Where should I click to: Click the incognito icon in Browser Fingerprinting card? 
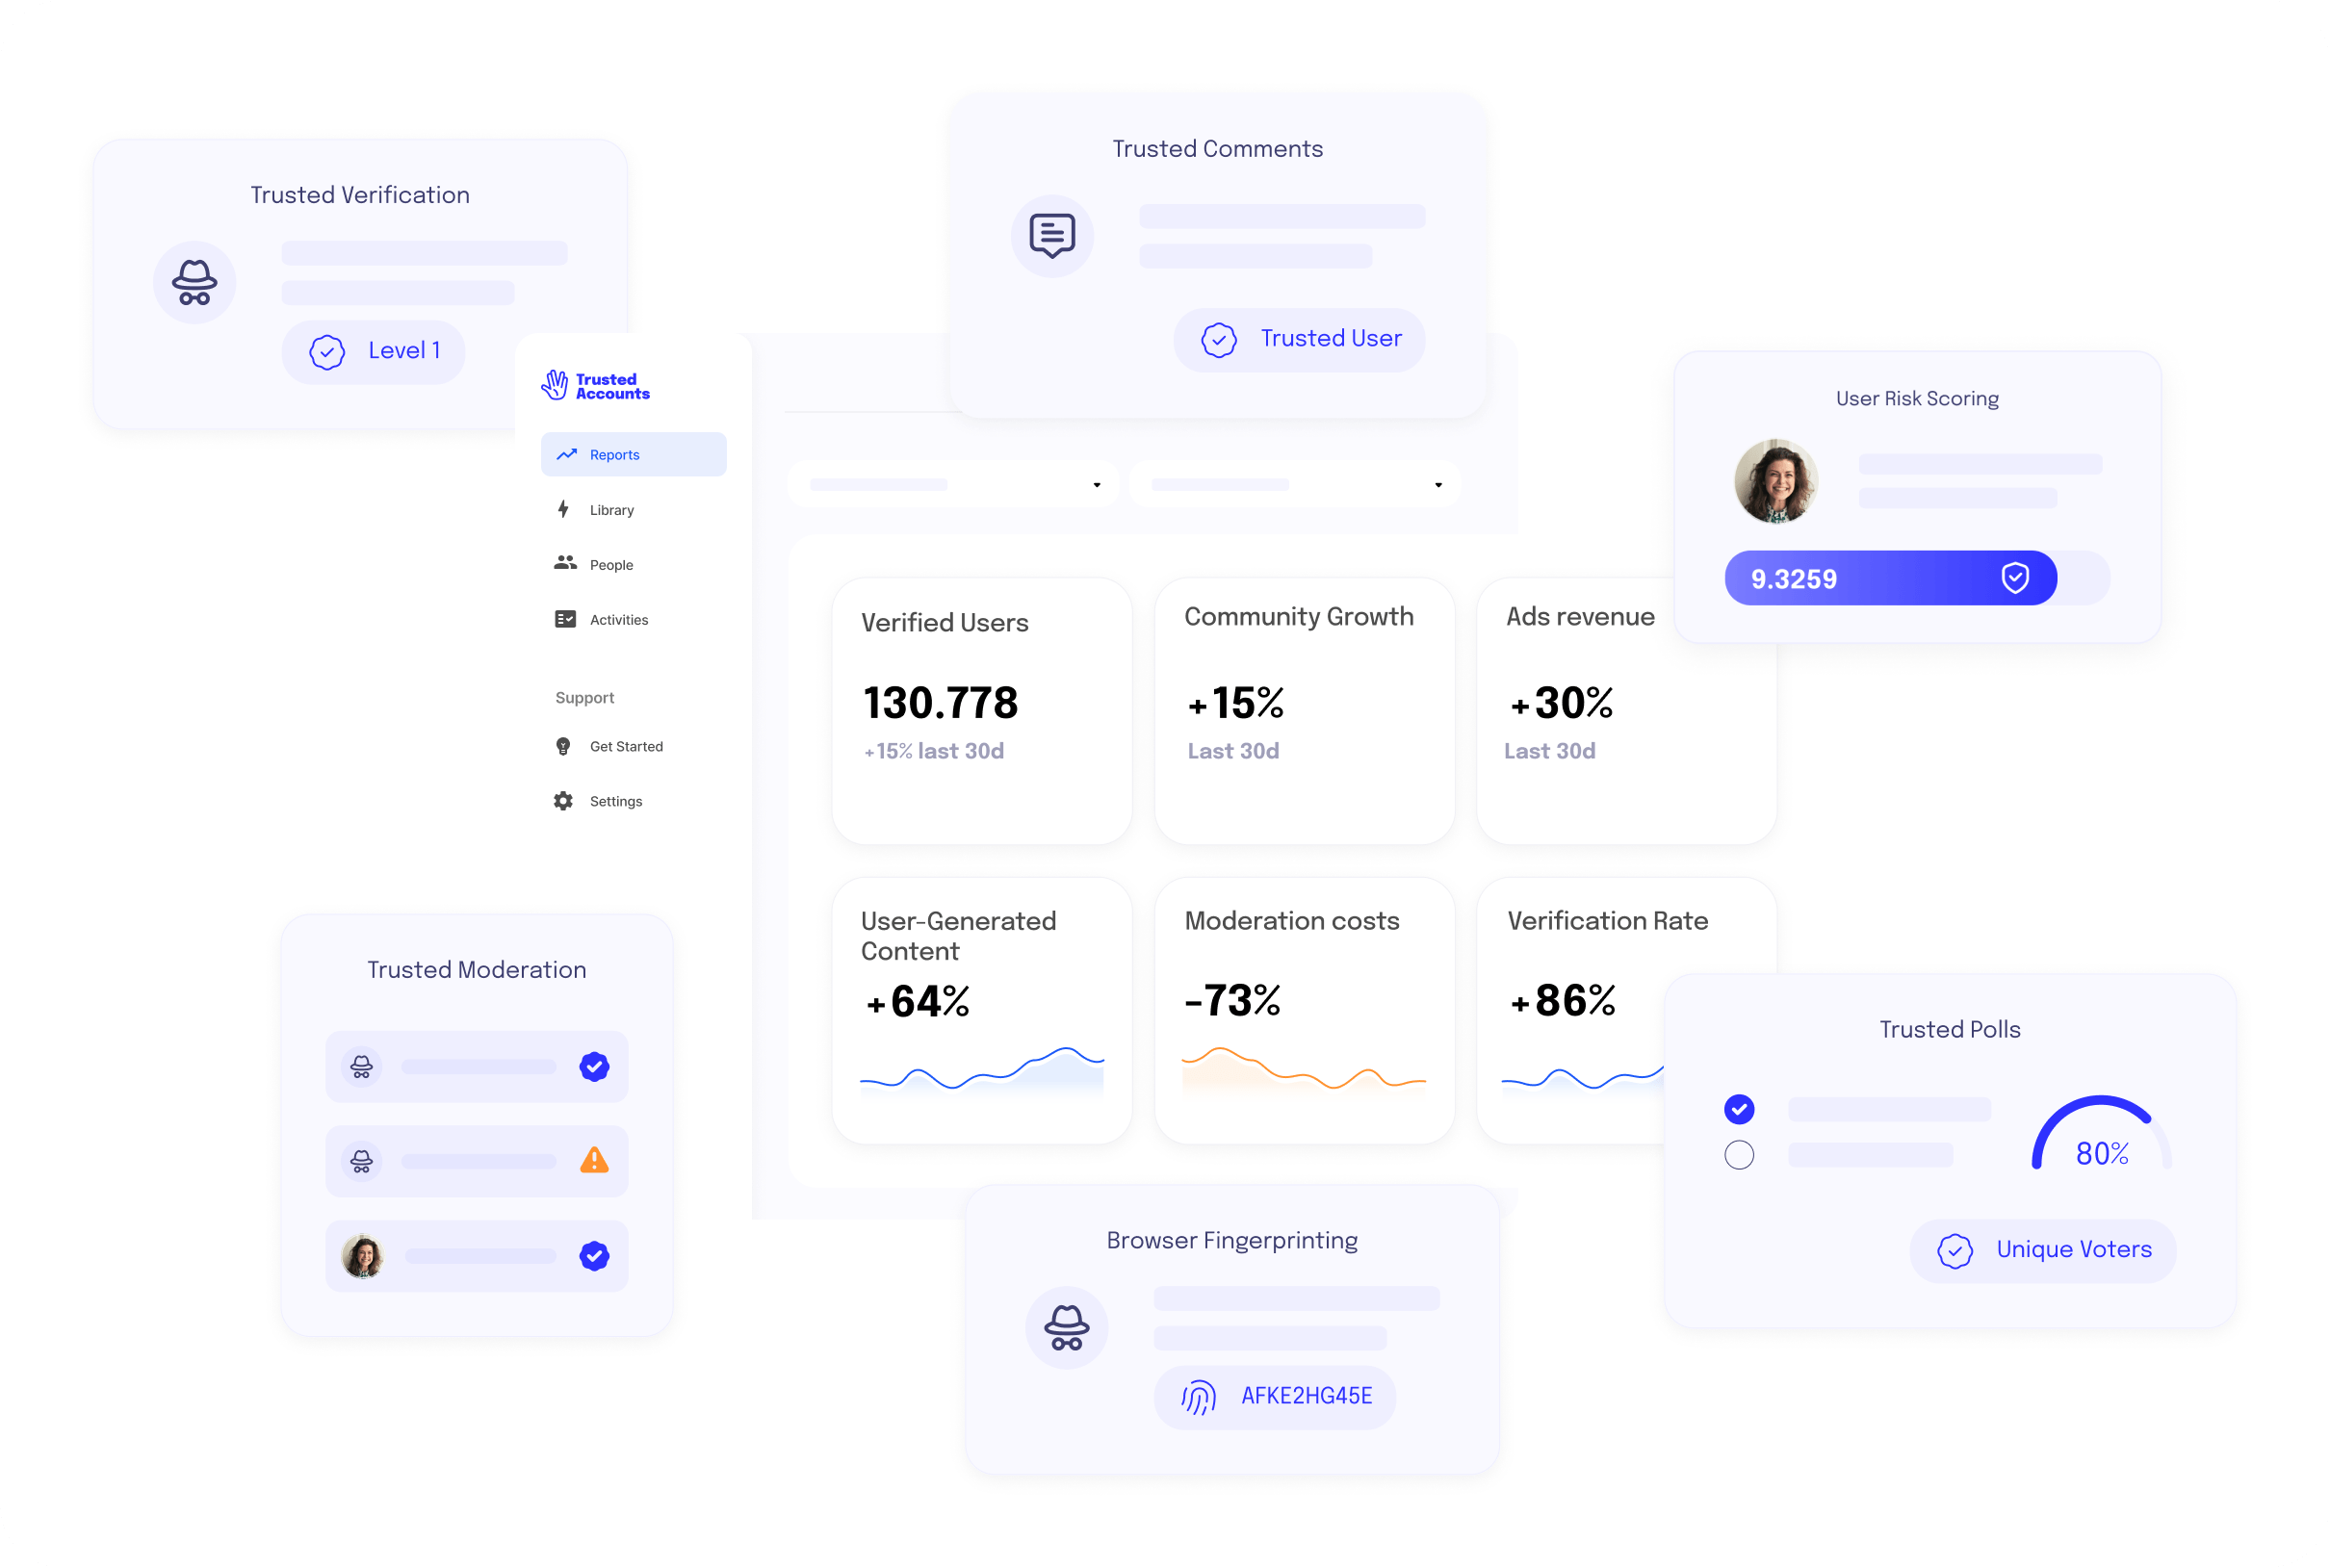[x=1066, y=1328]
